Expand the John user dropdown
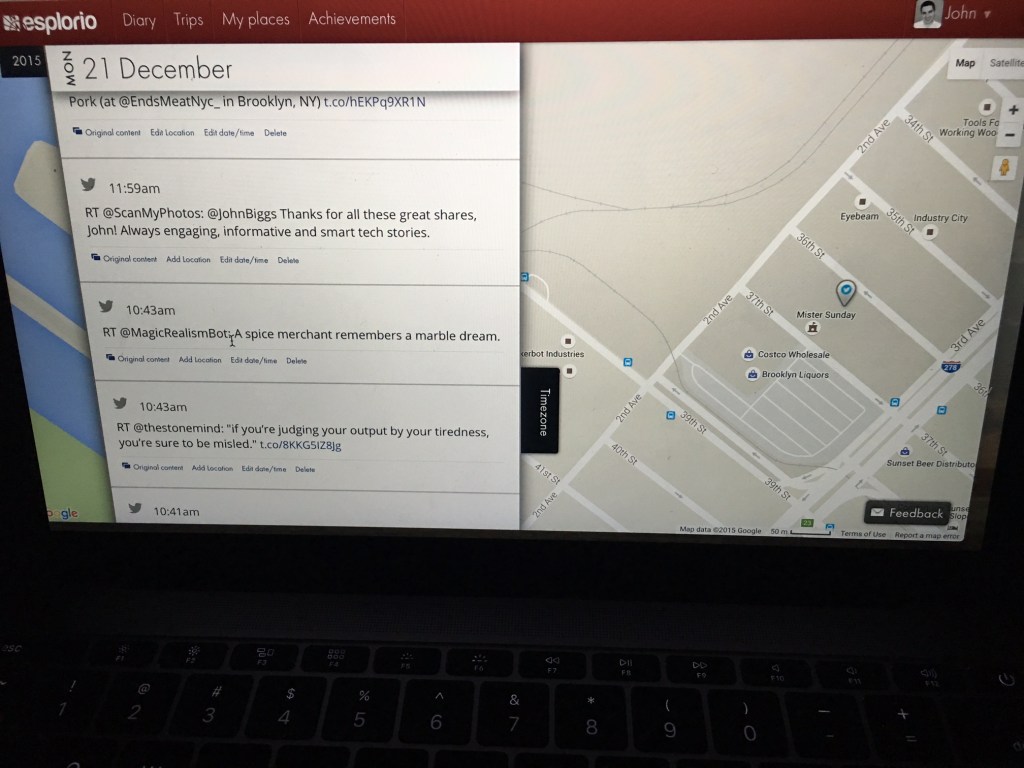This screenshot has width=1024, height=768. coord(968,13)
